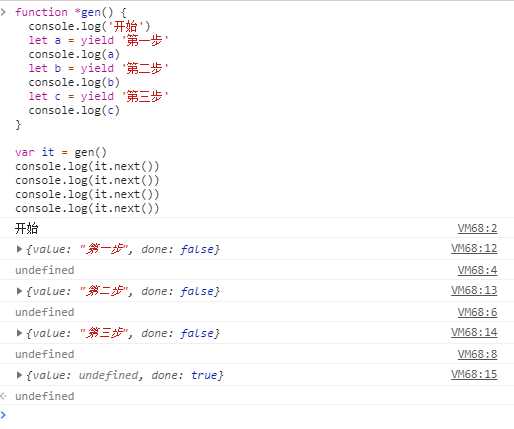Open source link VM68:12
The width and height of the screenshot is (514, 429).
click(x=474, y=248)
